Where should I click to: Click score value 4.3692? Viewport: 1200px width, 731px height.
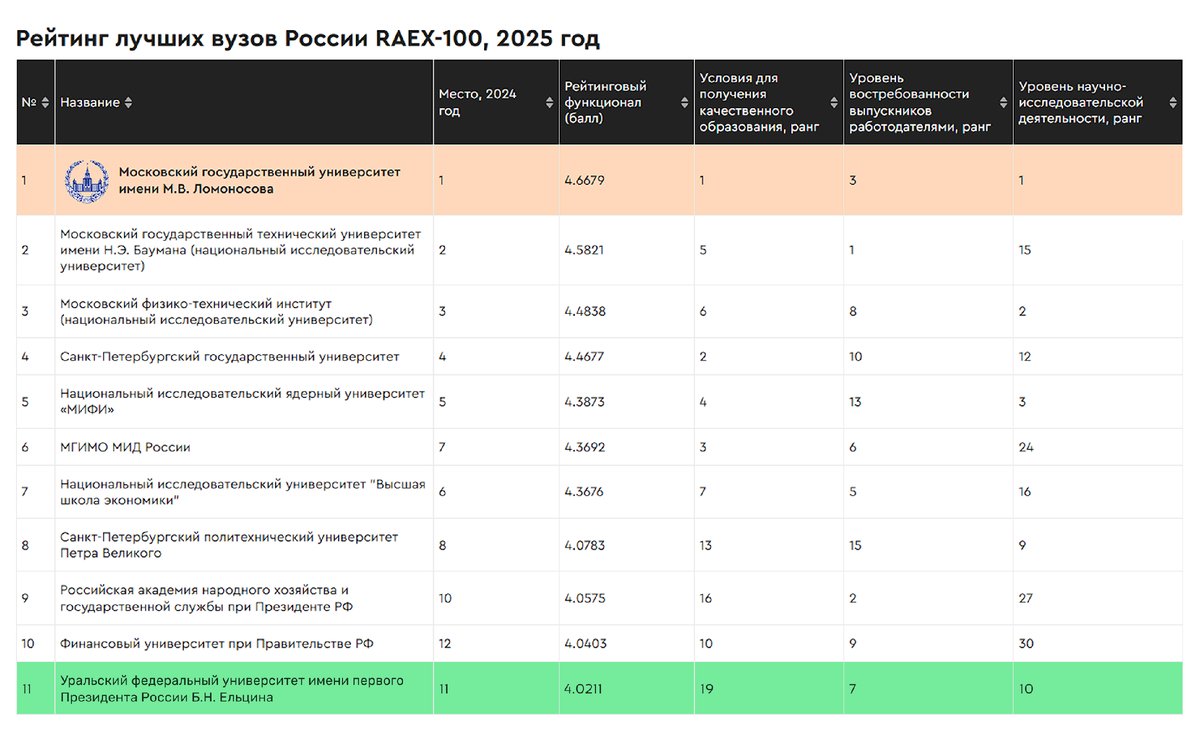tap(585, 447)
